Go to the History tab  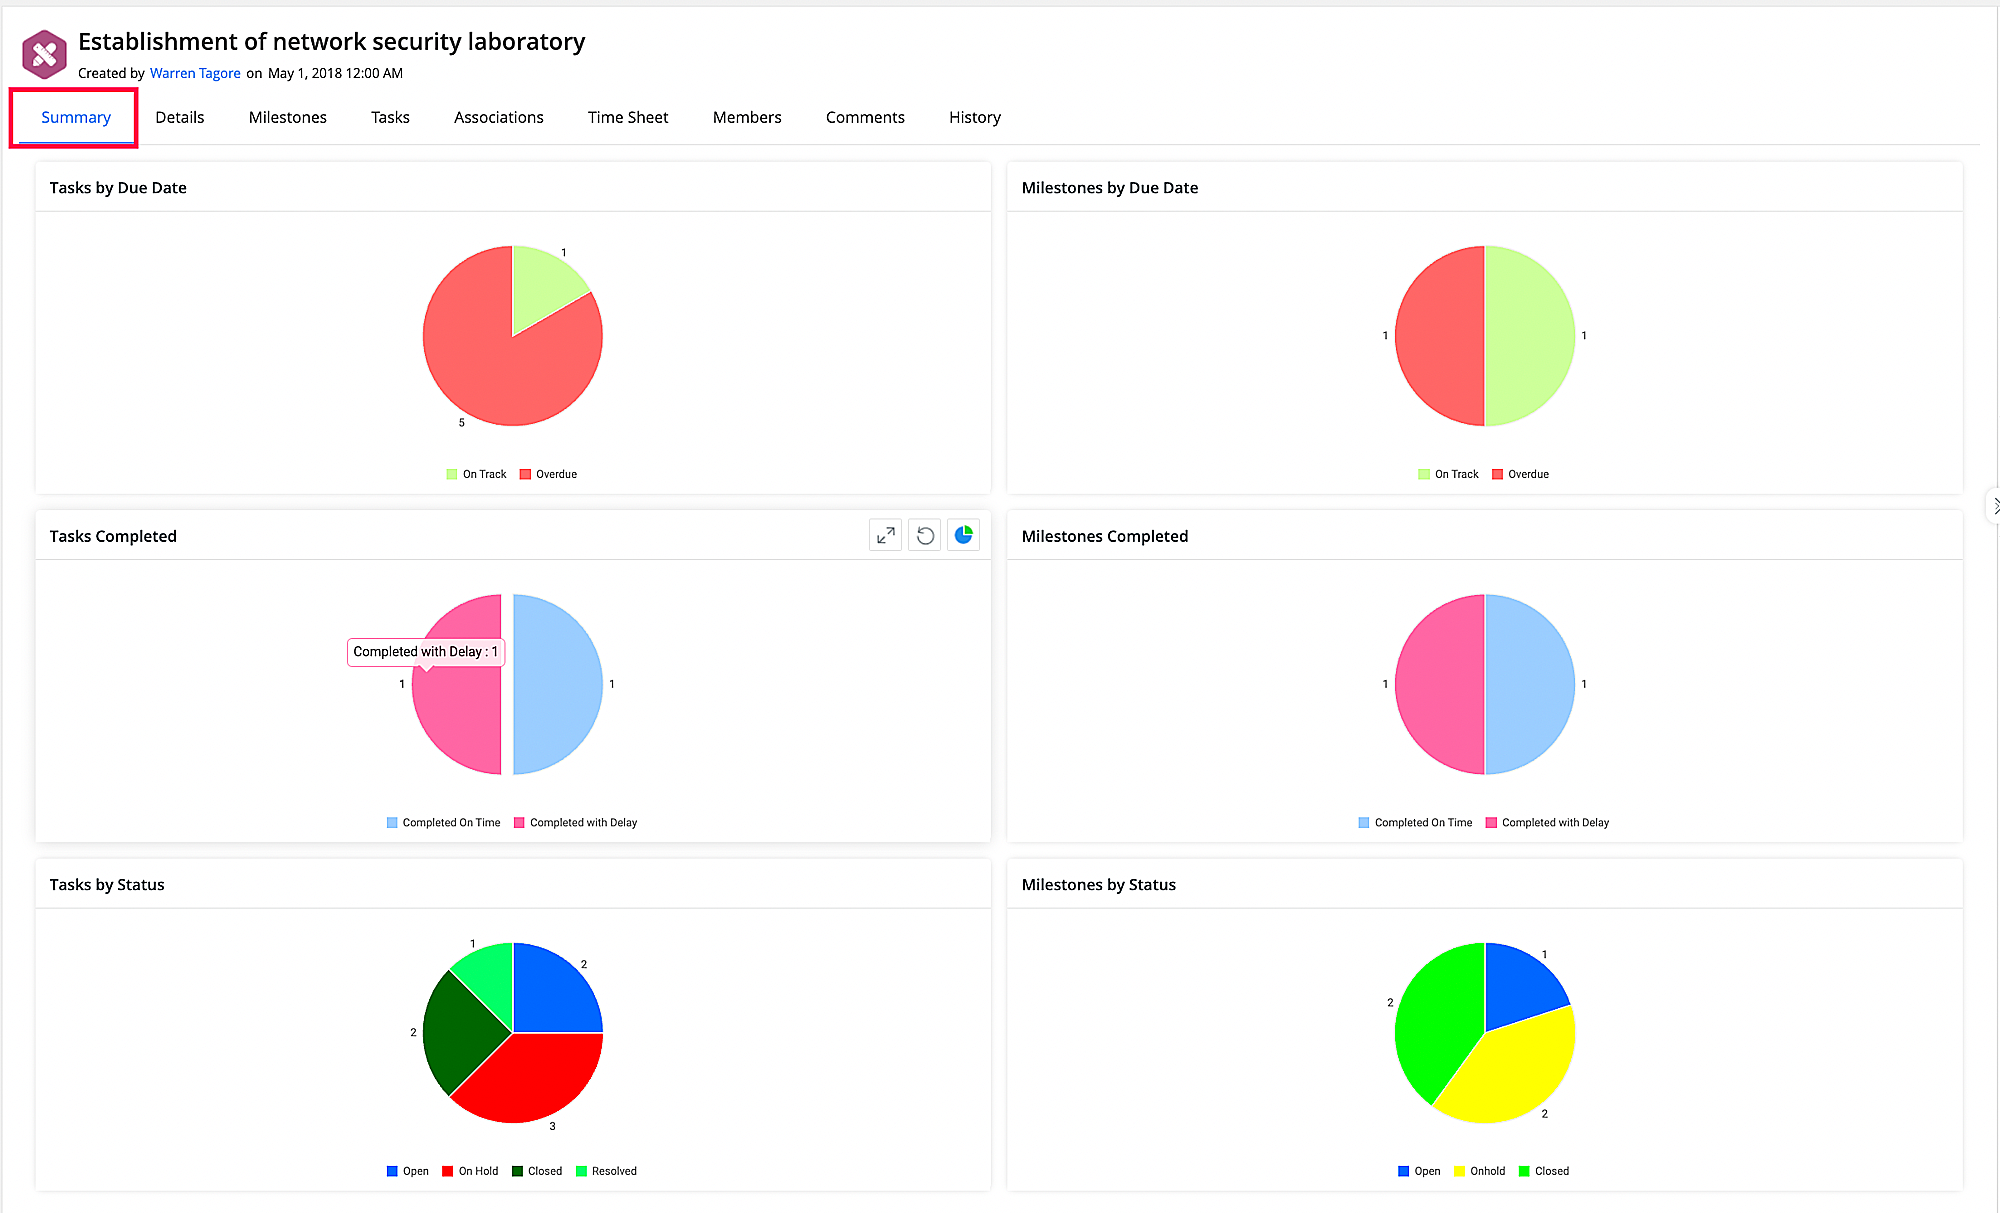pos(974,117)
